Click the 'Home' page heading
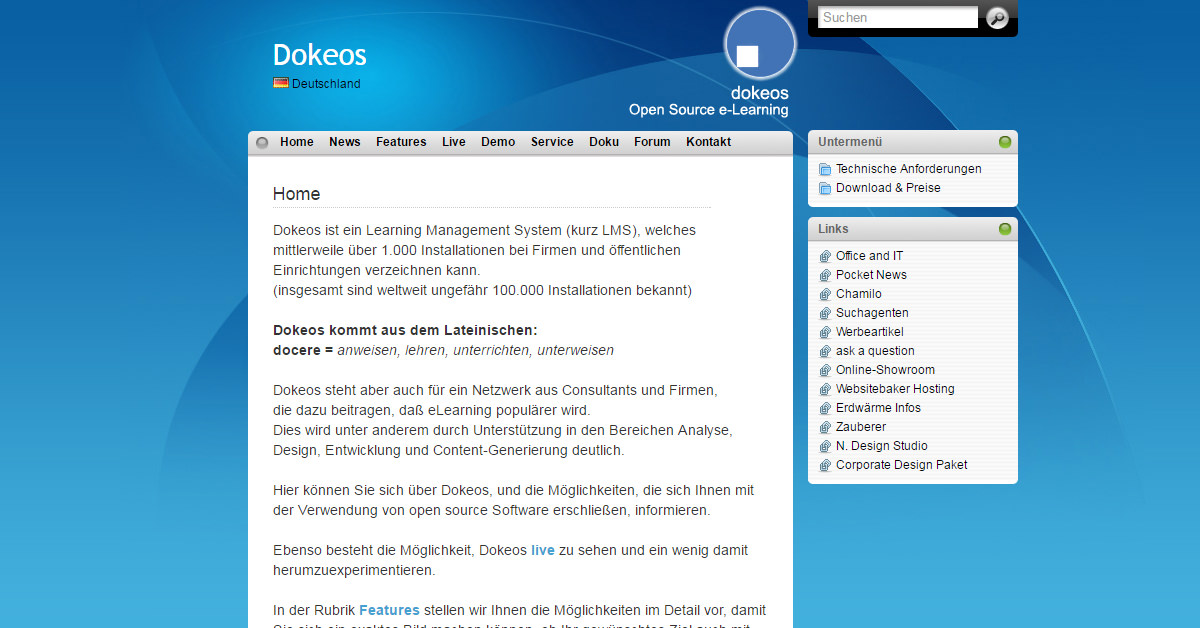1200x628 pixels. pyautogui.click(x=297, y=194)
